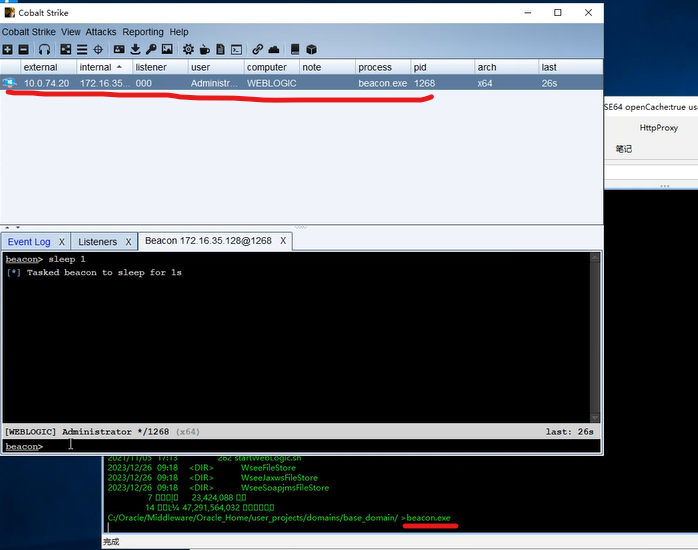Click the 笔记 tab in the right window
698x550 pixels.
624,149
